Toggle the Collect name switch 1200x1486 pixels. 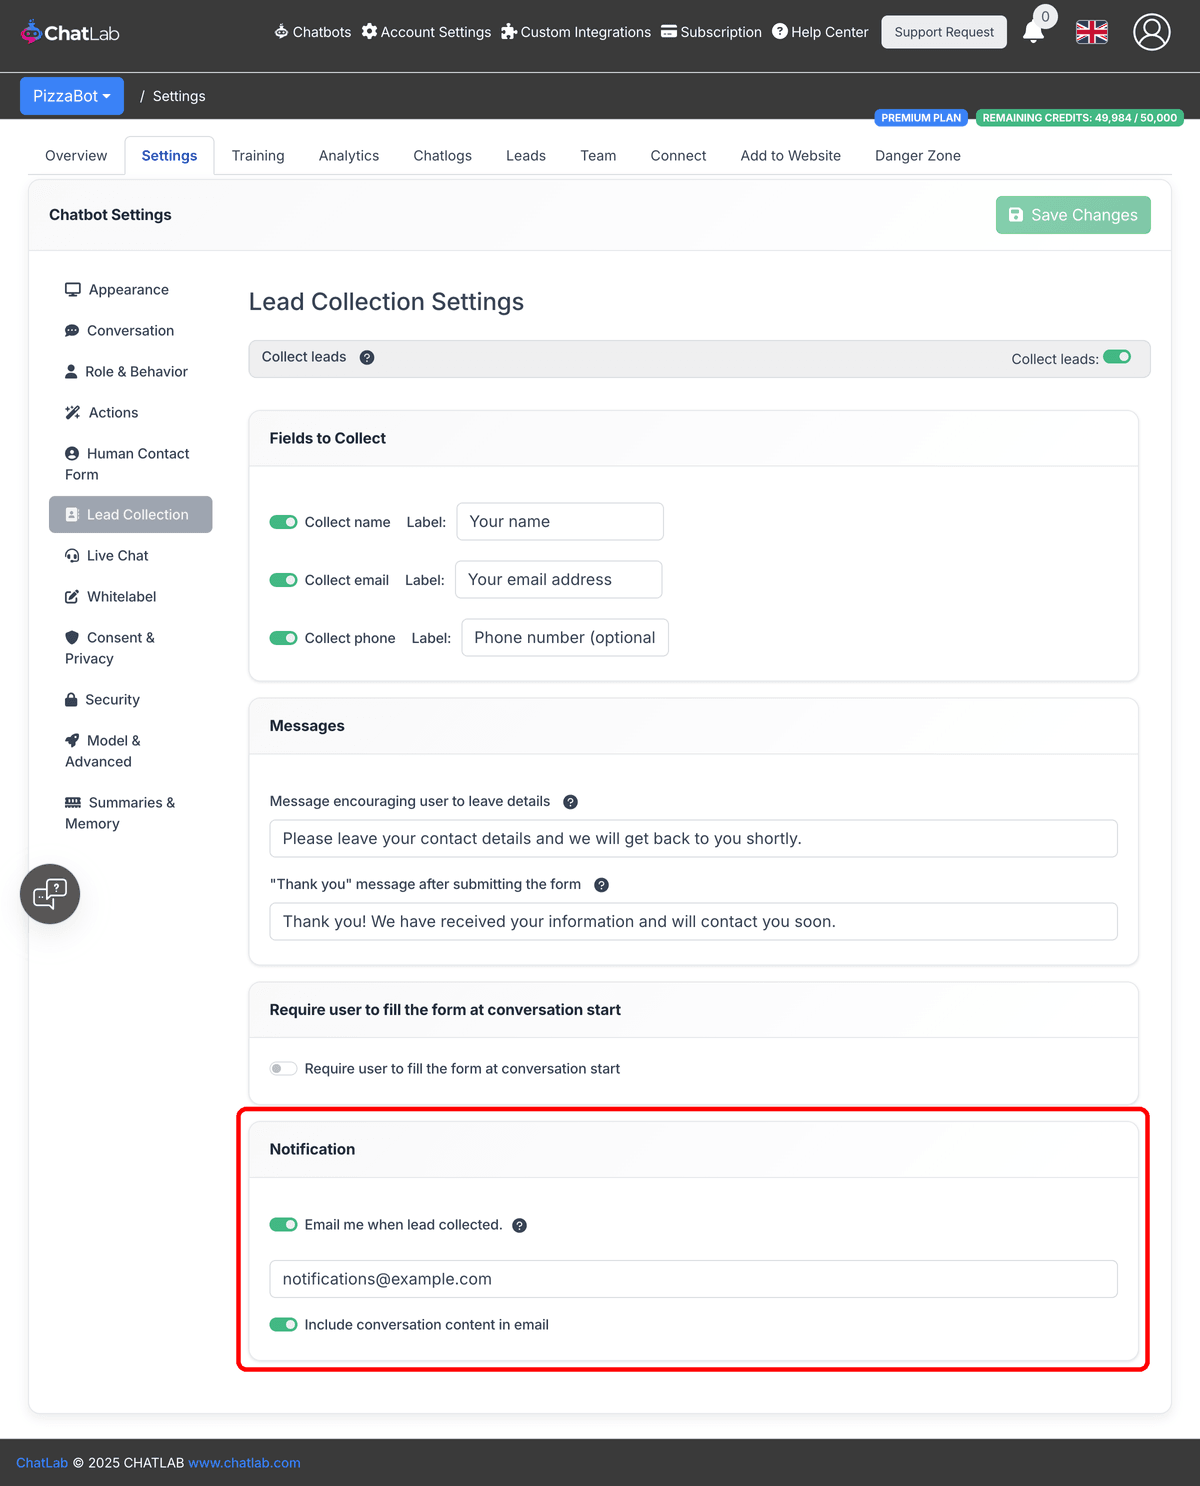pos(283,522)
